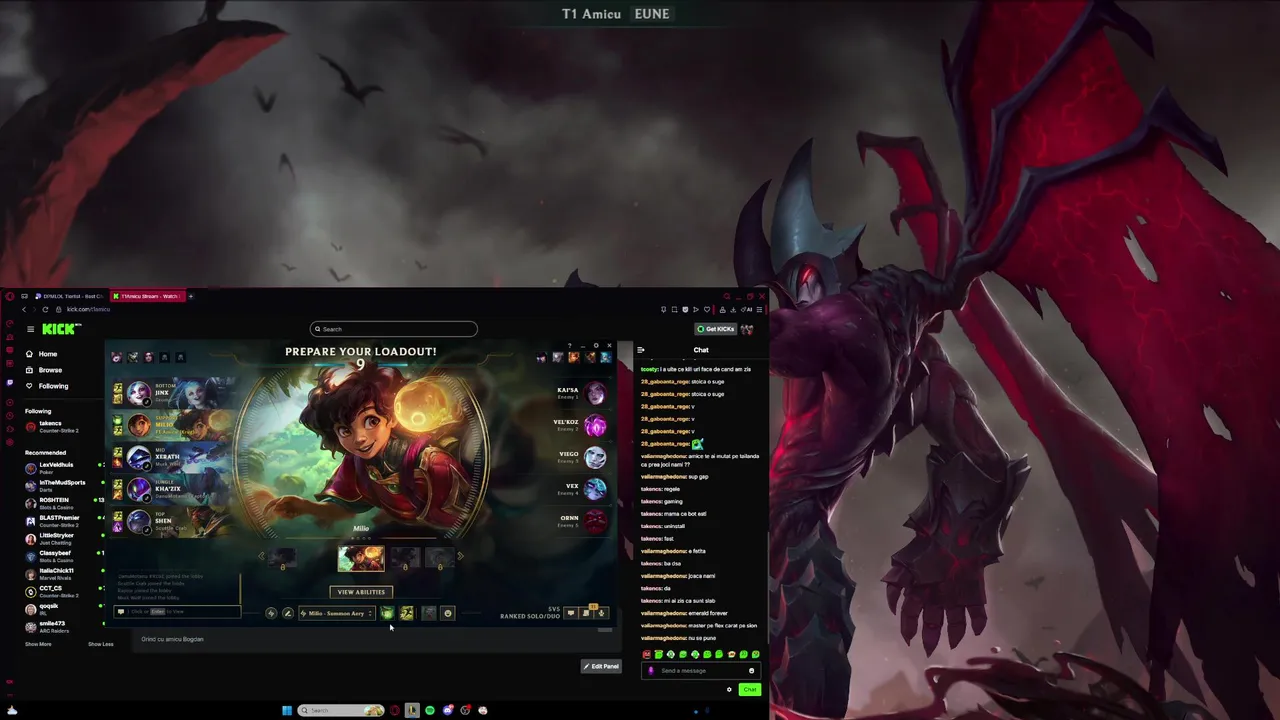Open League client settings gear
The image size is (1280, 720).
(596, 346)
